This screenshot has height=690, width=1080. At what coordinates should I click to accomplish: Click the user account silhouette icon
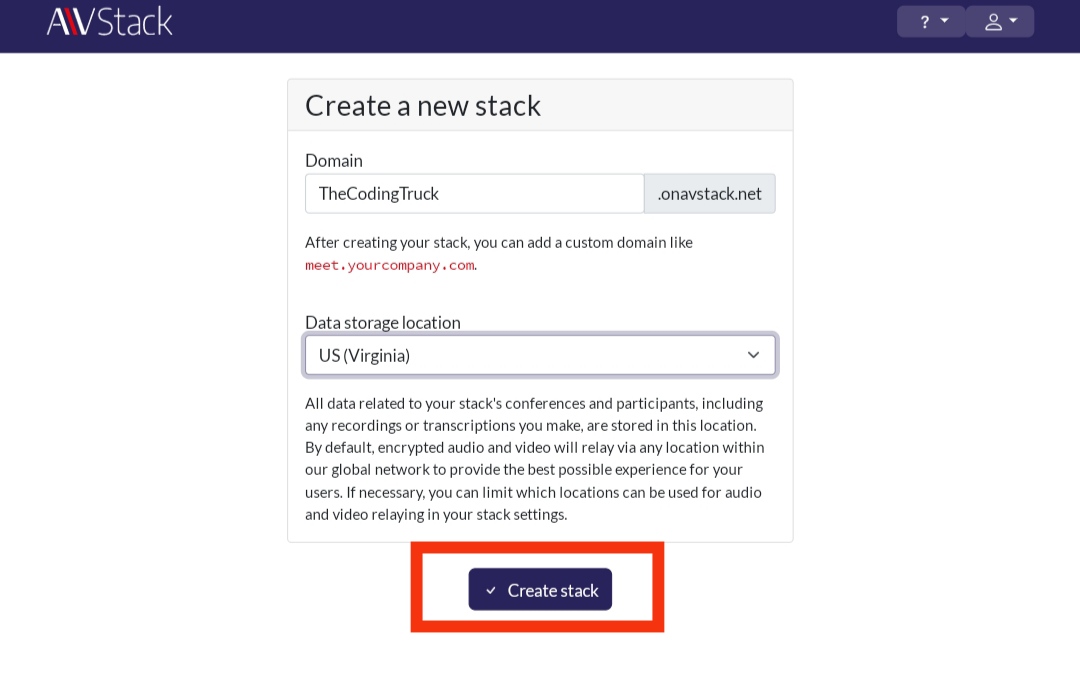pos(993,22)
